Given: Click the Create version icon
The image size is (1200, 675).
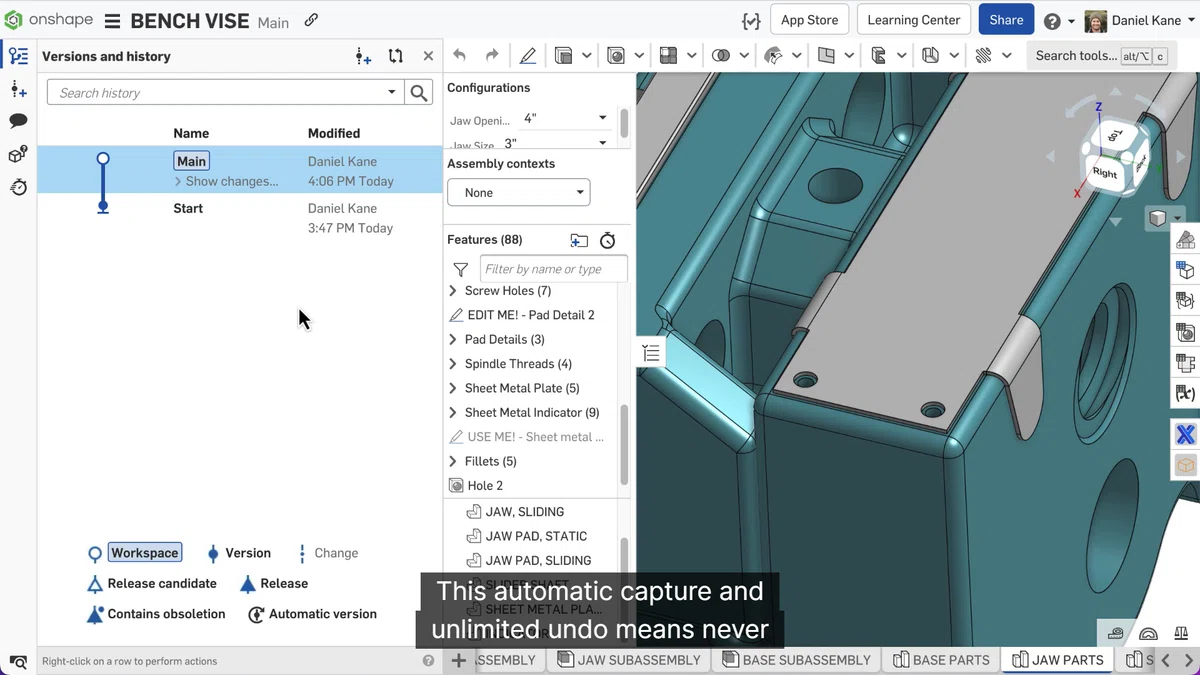Looking at the screenshot, I should pos(363,57).
